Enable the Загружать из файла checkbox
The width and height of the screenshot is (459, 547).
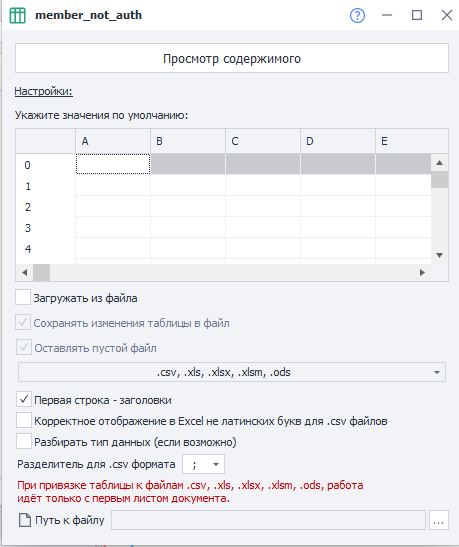point(23,298)
